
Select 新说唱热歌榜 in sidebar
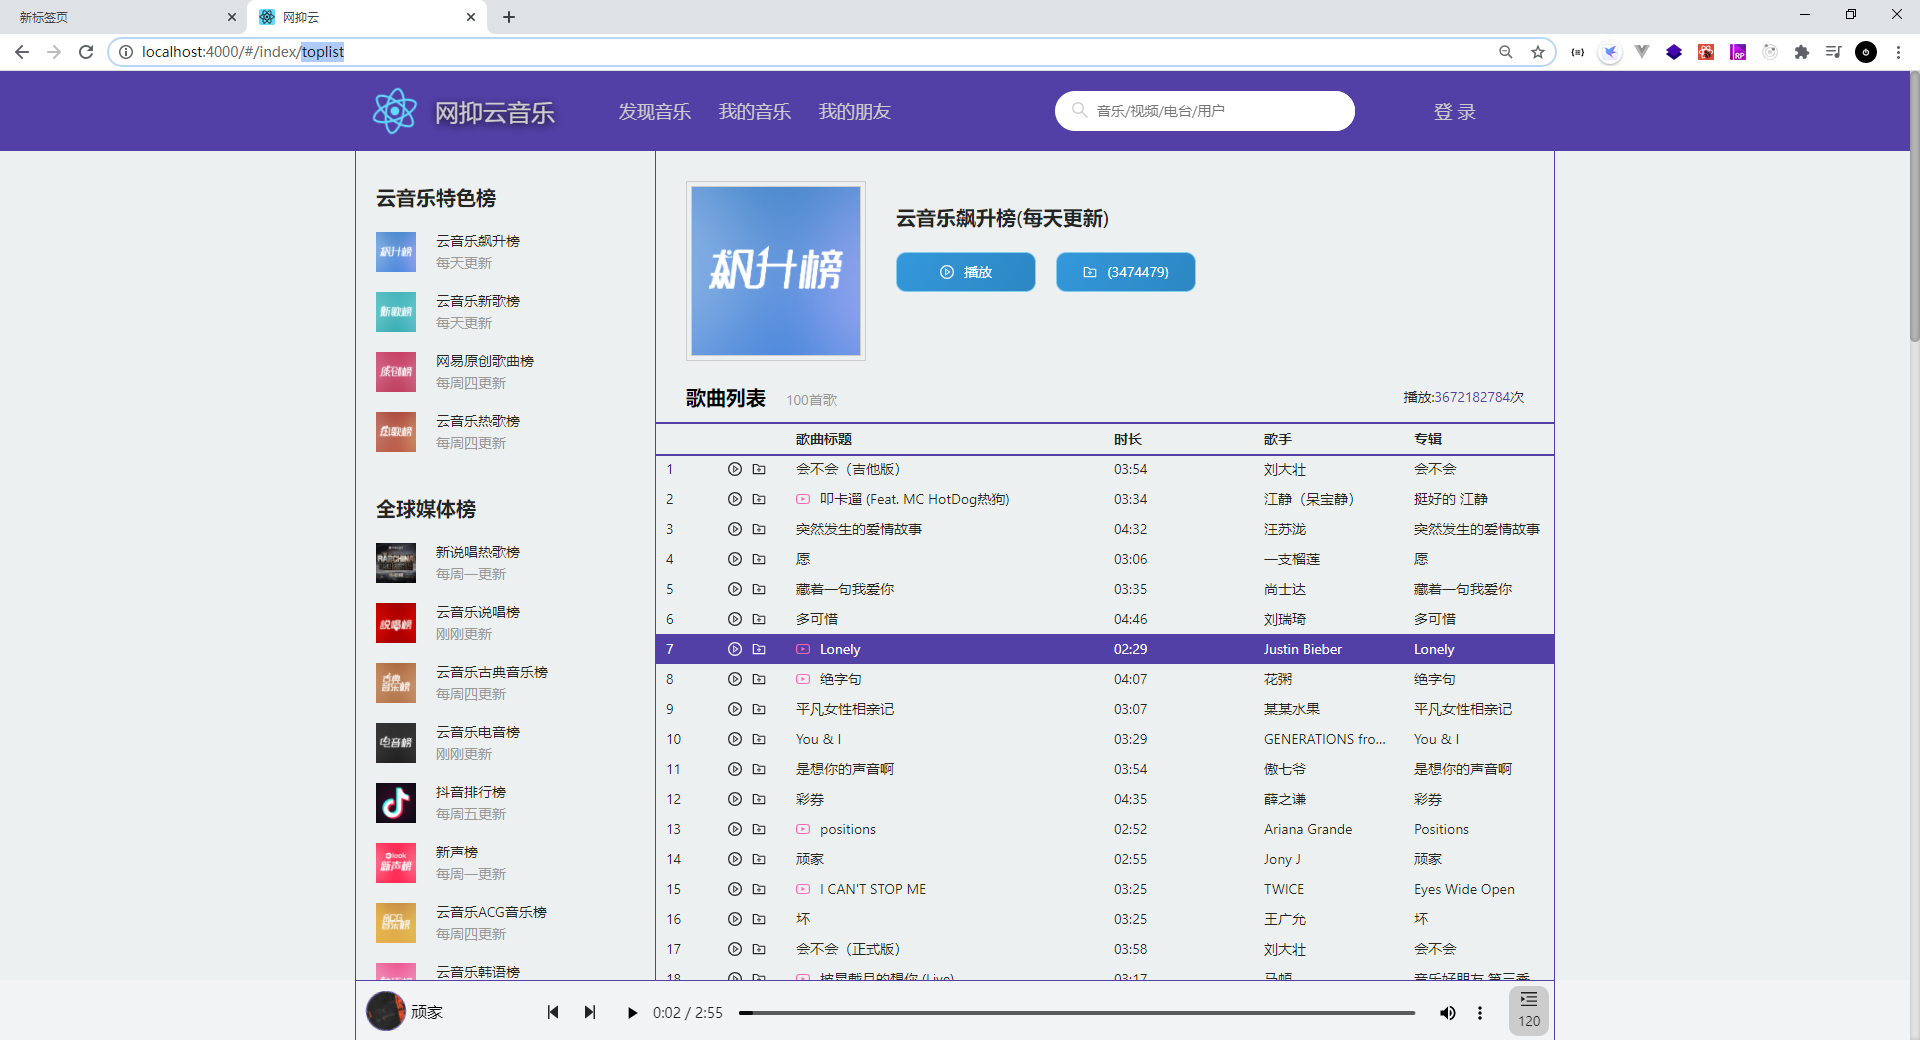477,552
